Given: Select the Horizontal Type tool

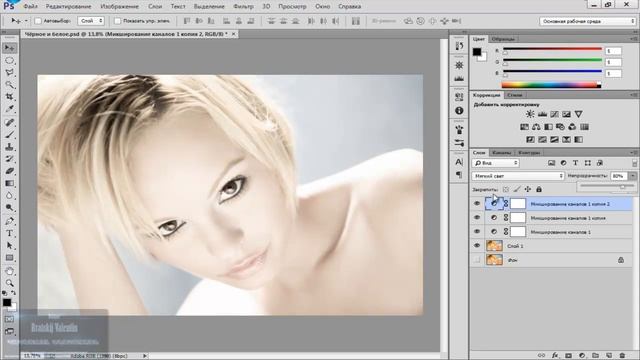Looking at the screenshot, I should (x=9, y=233).
